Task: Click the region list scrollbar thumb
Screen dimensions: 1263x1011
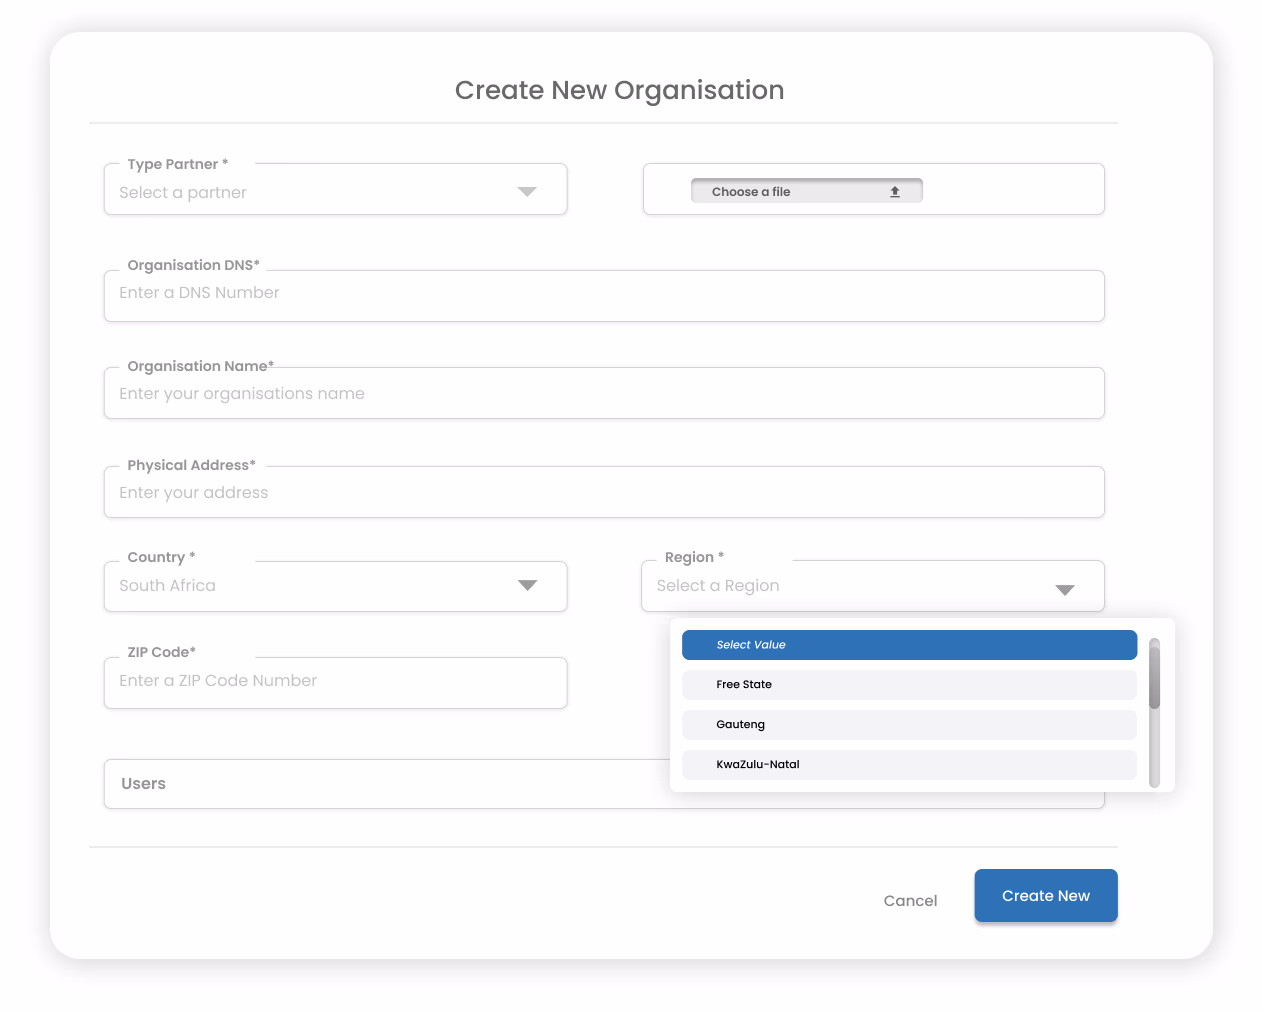Action: (1154, 675)
